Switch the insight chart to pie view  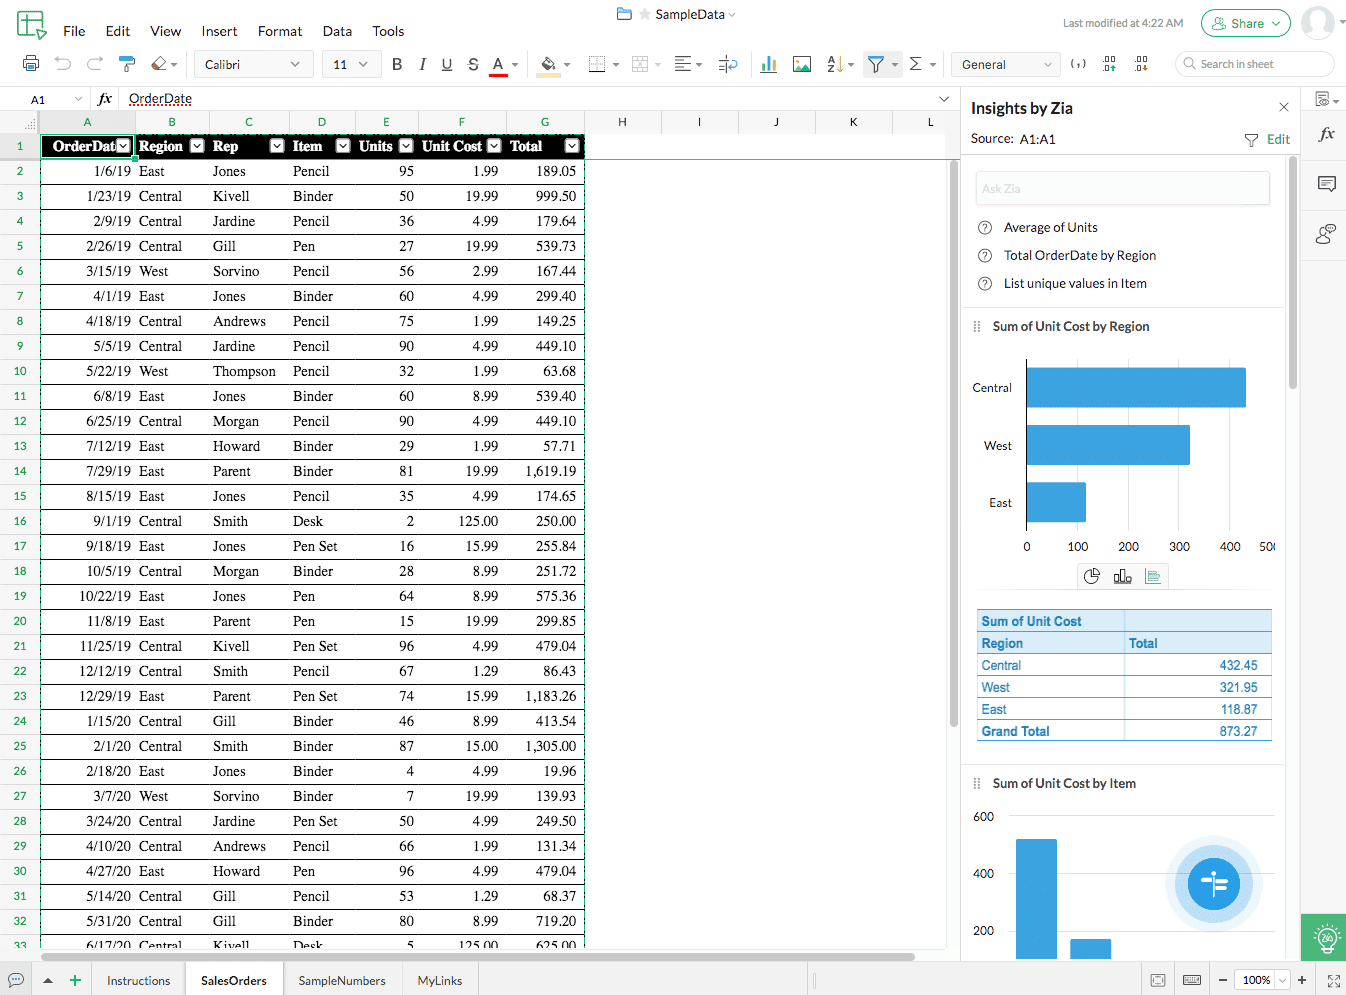[1092, 576]
